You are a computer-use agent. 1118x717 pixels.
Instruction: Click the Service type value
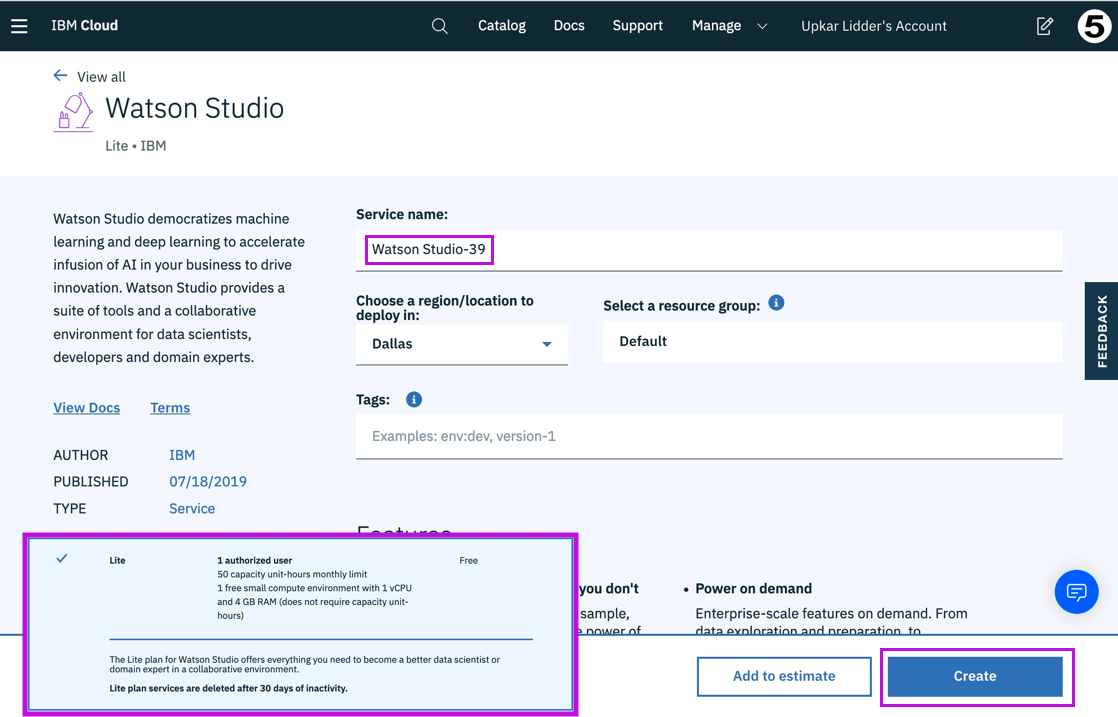(192, 509)
